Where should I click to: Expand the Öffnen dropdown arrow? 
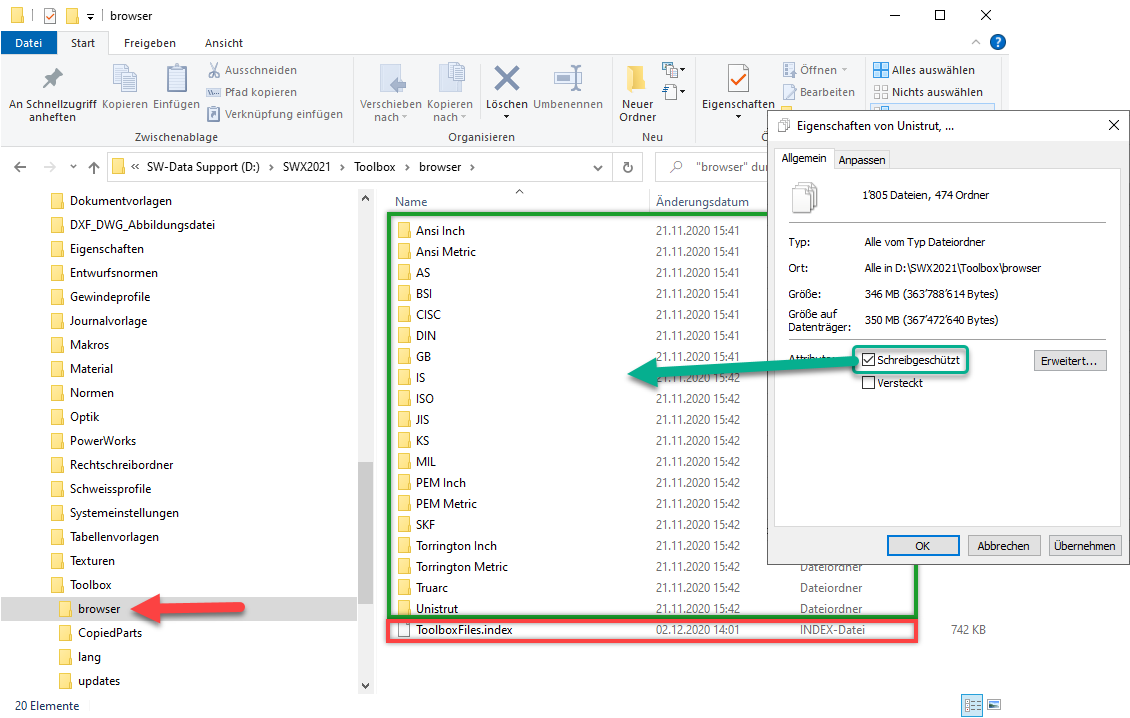tap(844, 70)
